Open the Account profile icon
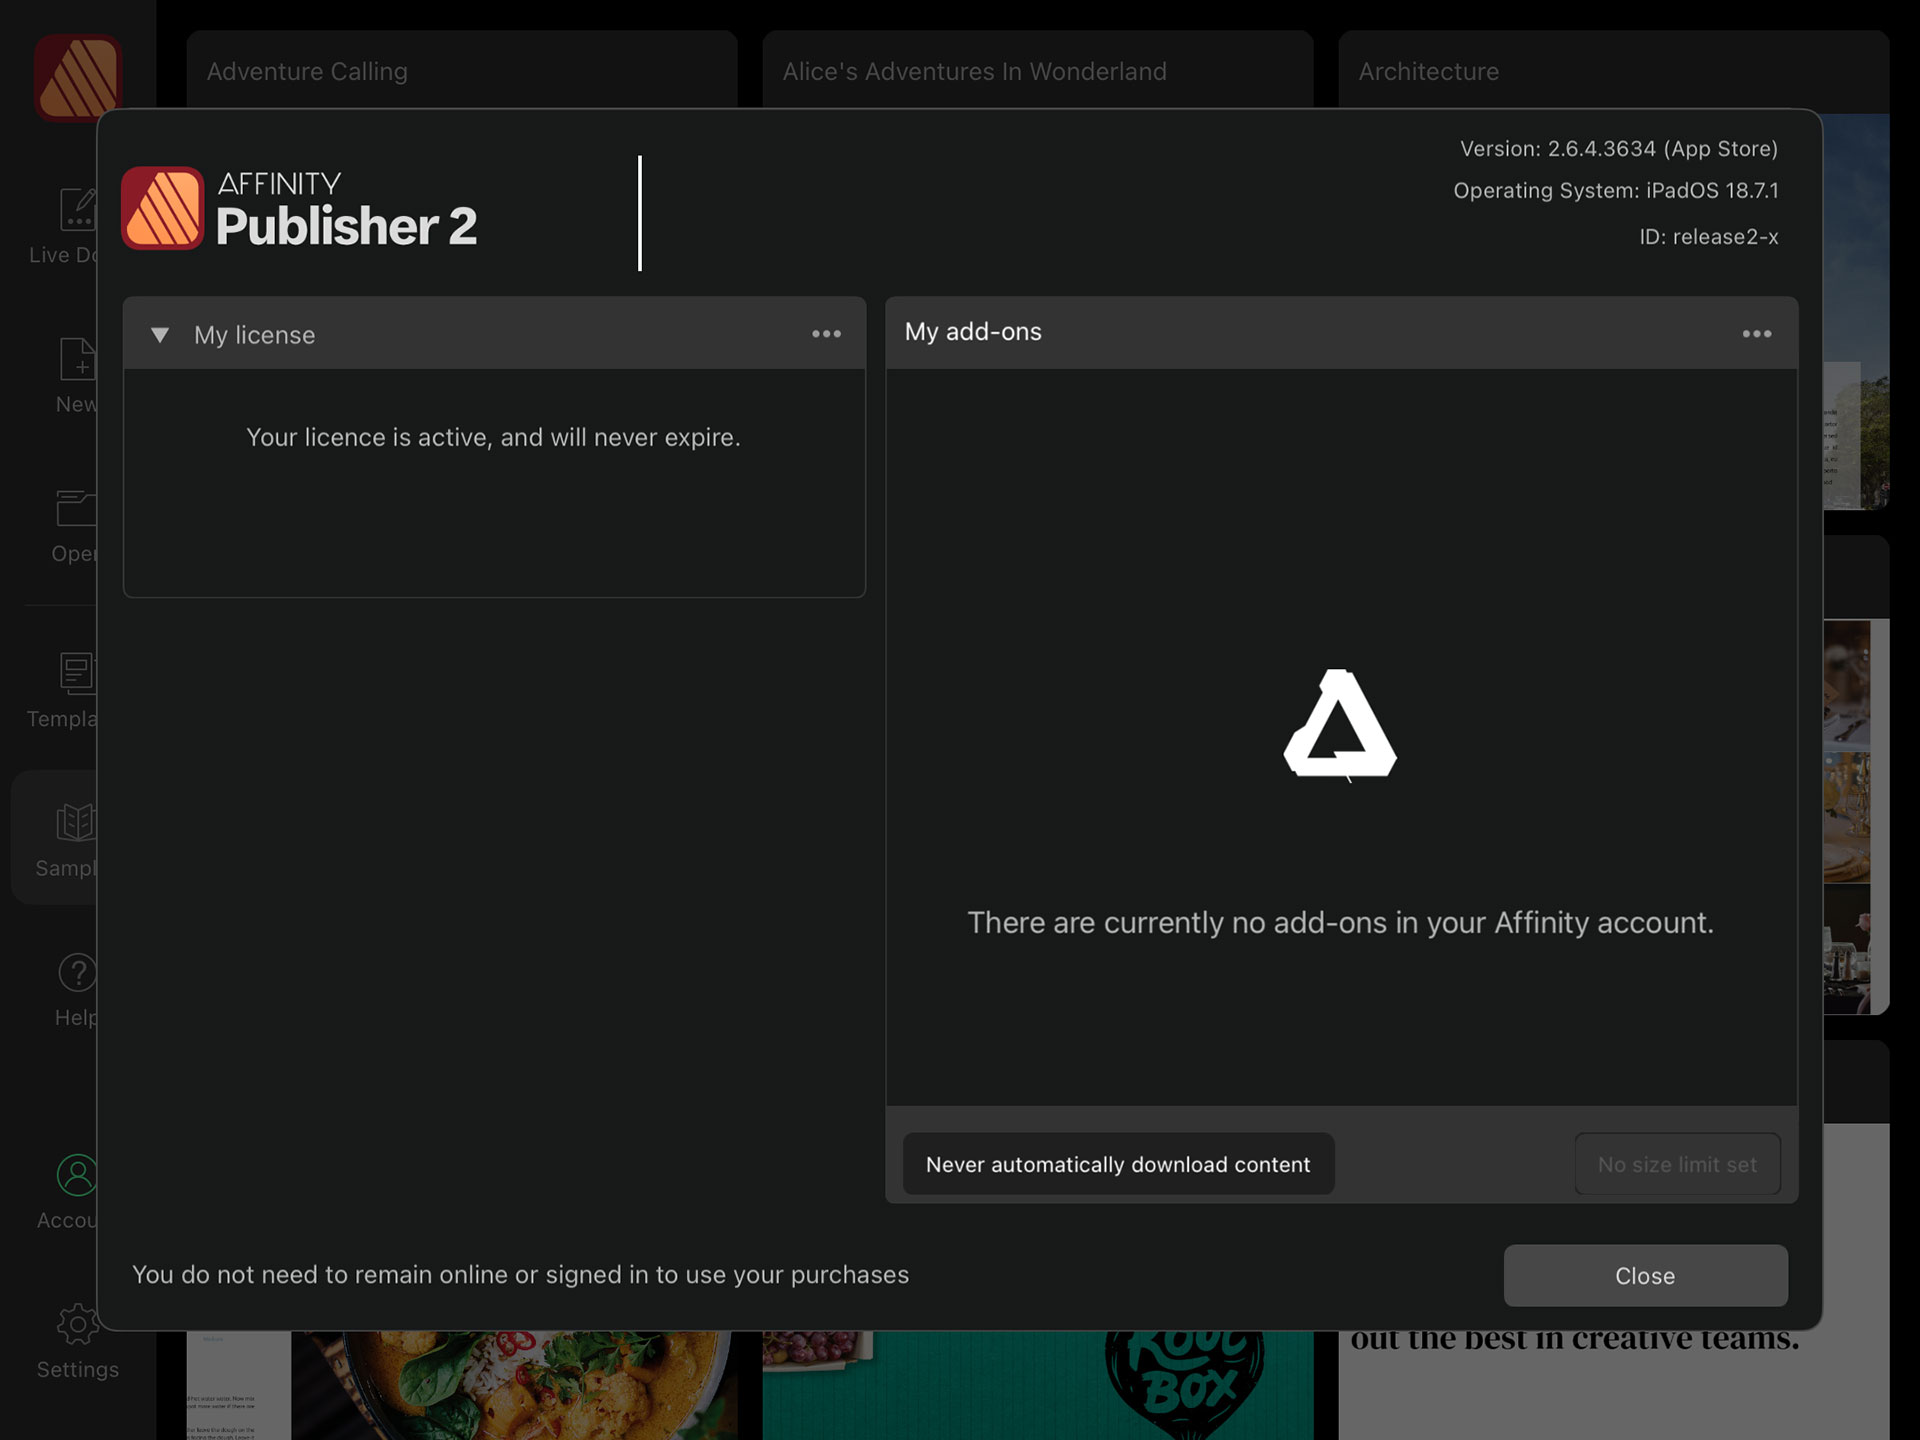Viewport: 1920px width, 1440px height. pos(75,1176)
